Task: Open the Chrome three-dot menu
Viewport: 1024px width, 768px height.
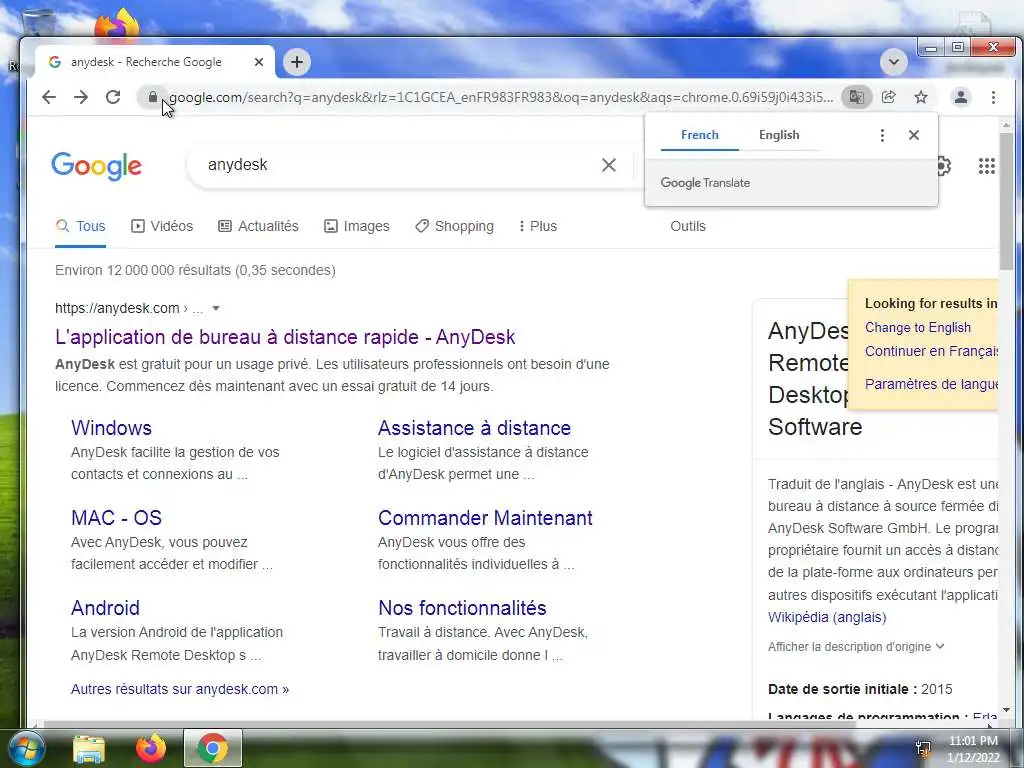Action: coord(993,97)
